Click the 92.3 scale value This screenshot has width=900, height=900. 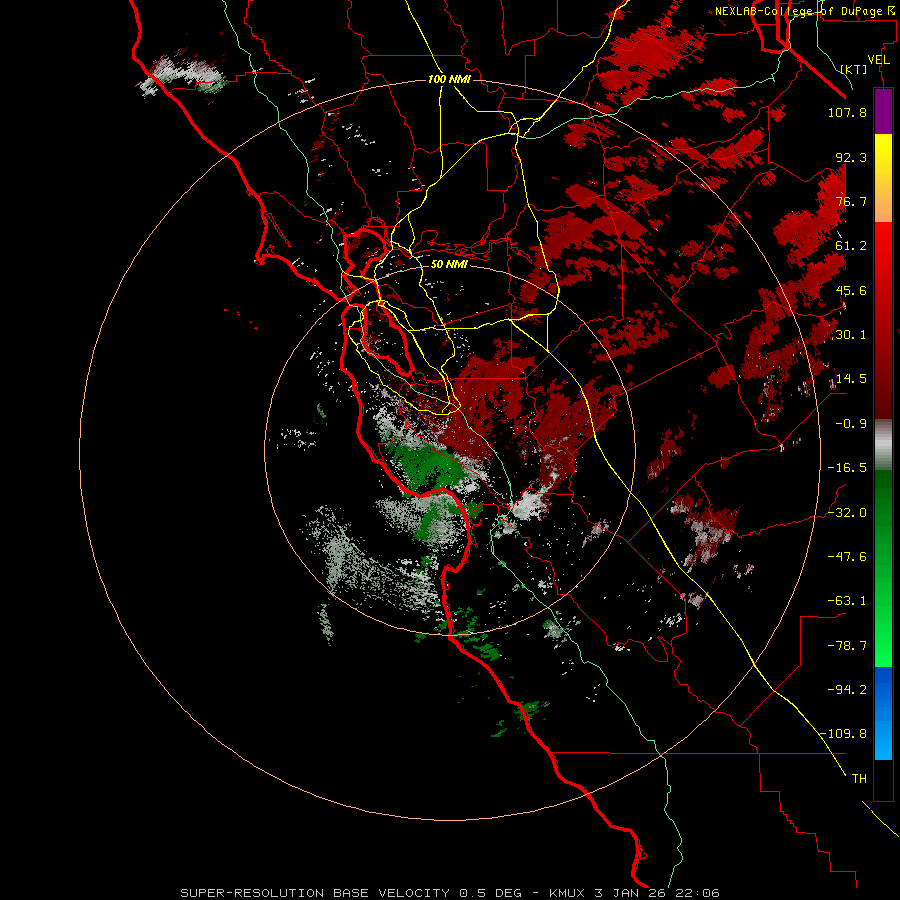(x=851, y=157)
